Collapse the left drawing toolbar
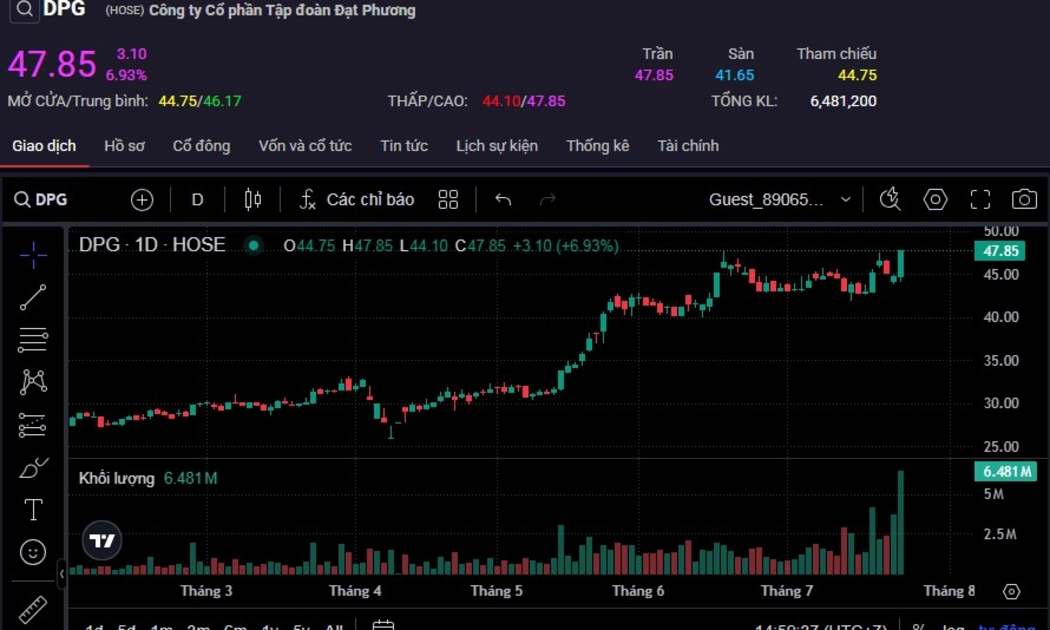Viewport: 1050px width, 630px height. click(62, 574)
